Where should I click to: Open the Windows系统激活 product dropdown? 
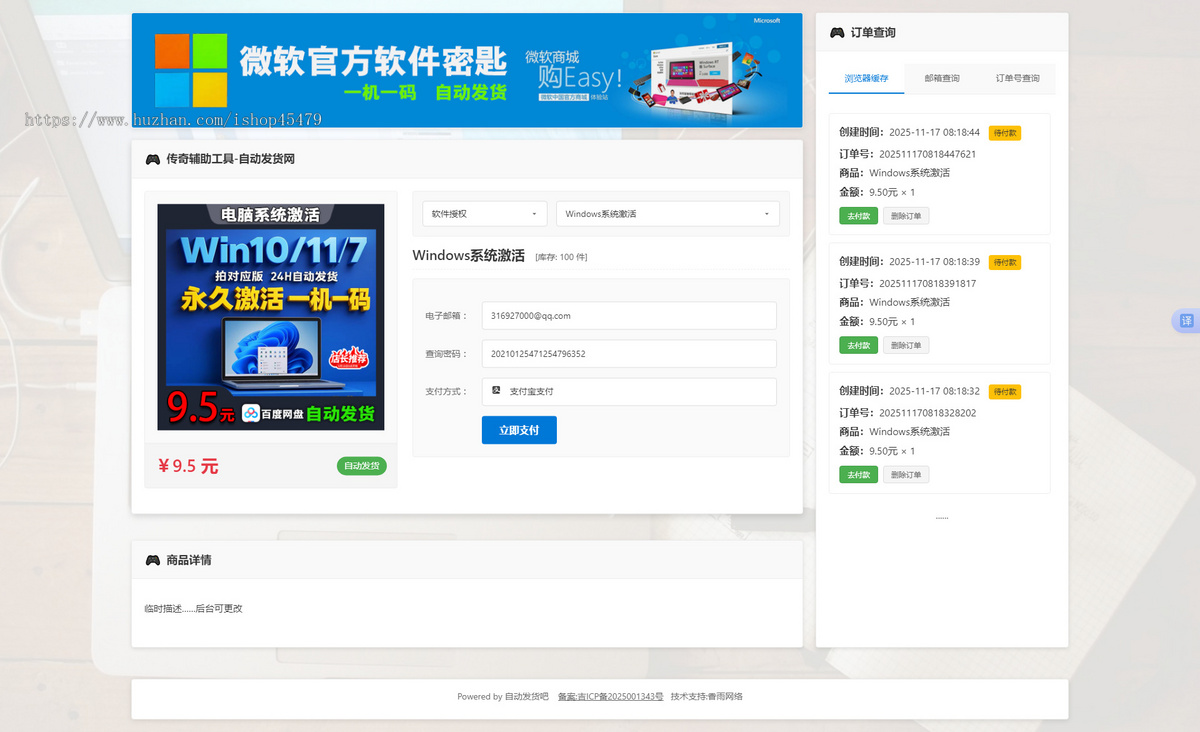pos(668,214)
